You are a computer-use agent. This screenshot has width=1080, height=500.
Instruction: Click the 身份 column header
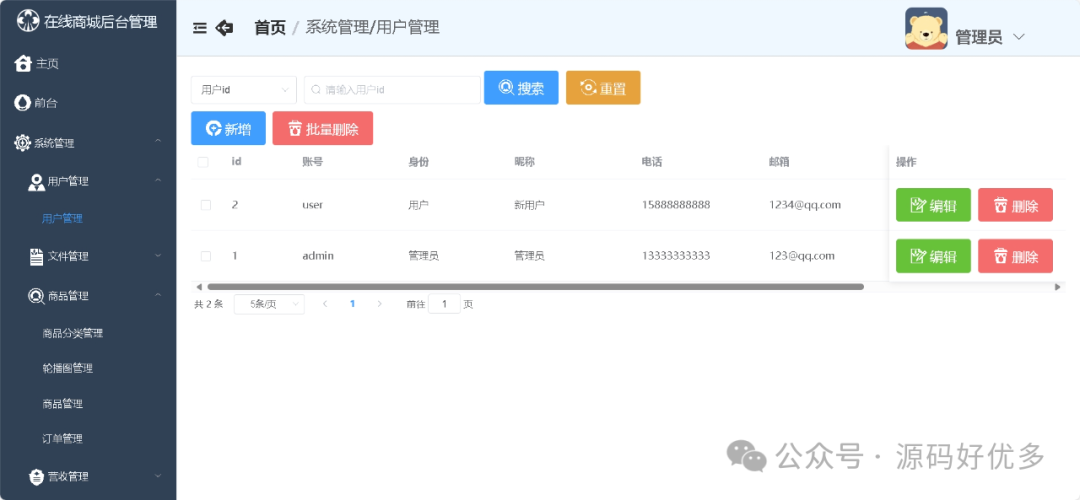(x=419, y=163)
